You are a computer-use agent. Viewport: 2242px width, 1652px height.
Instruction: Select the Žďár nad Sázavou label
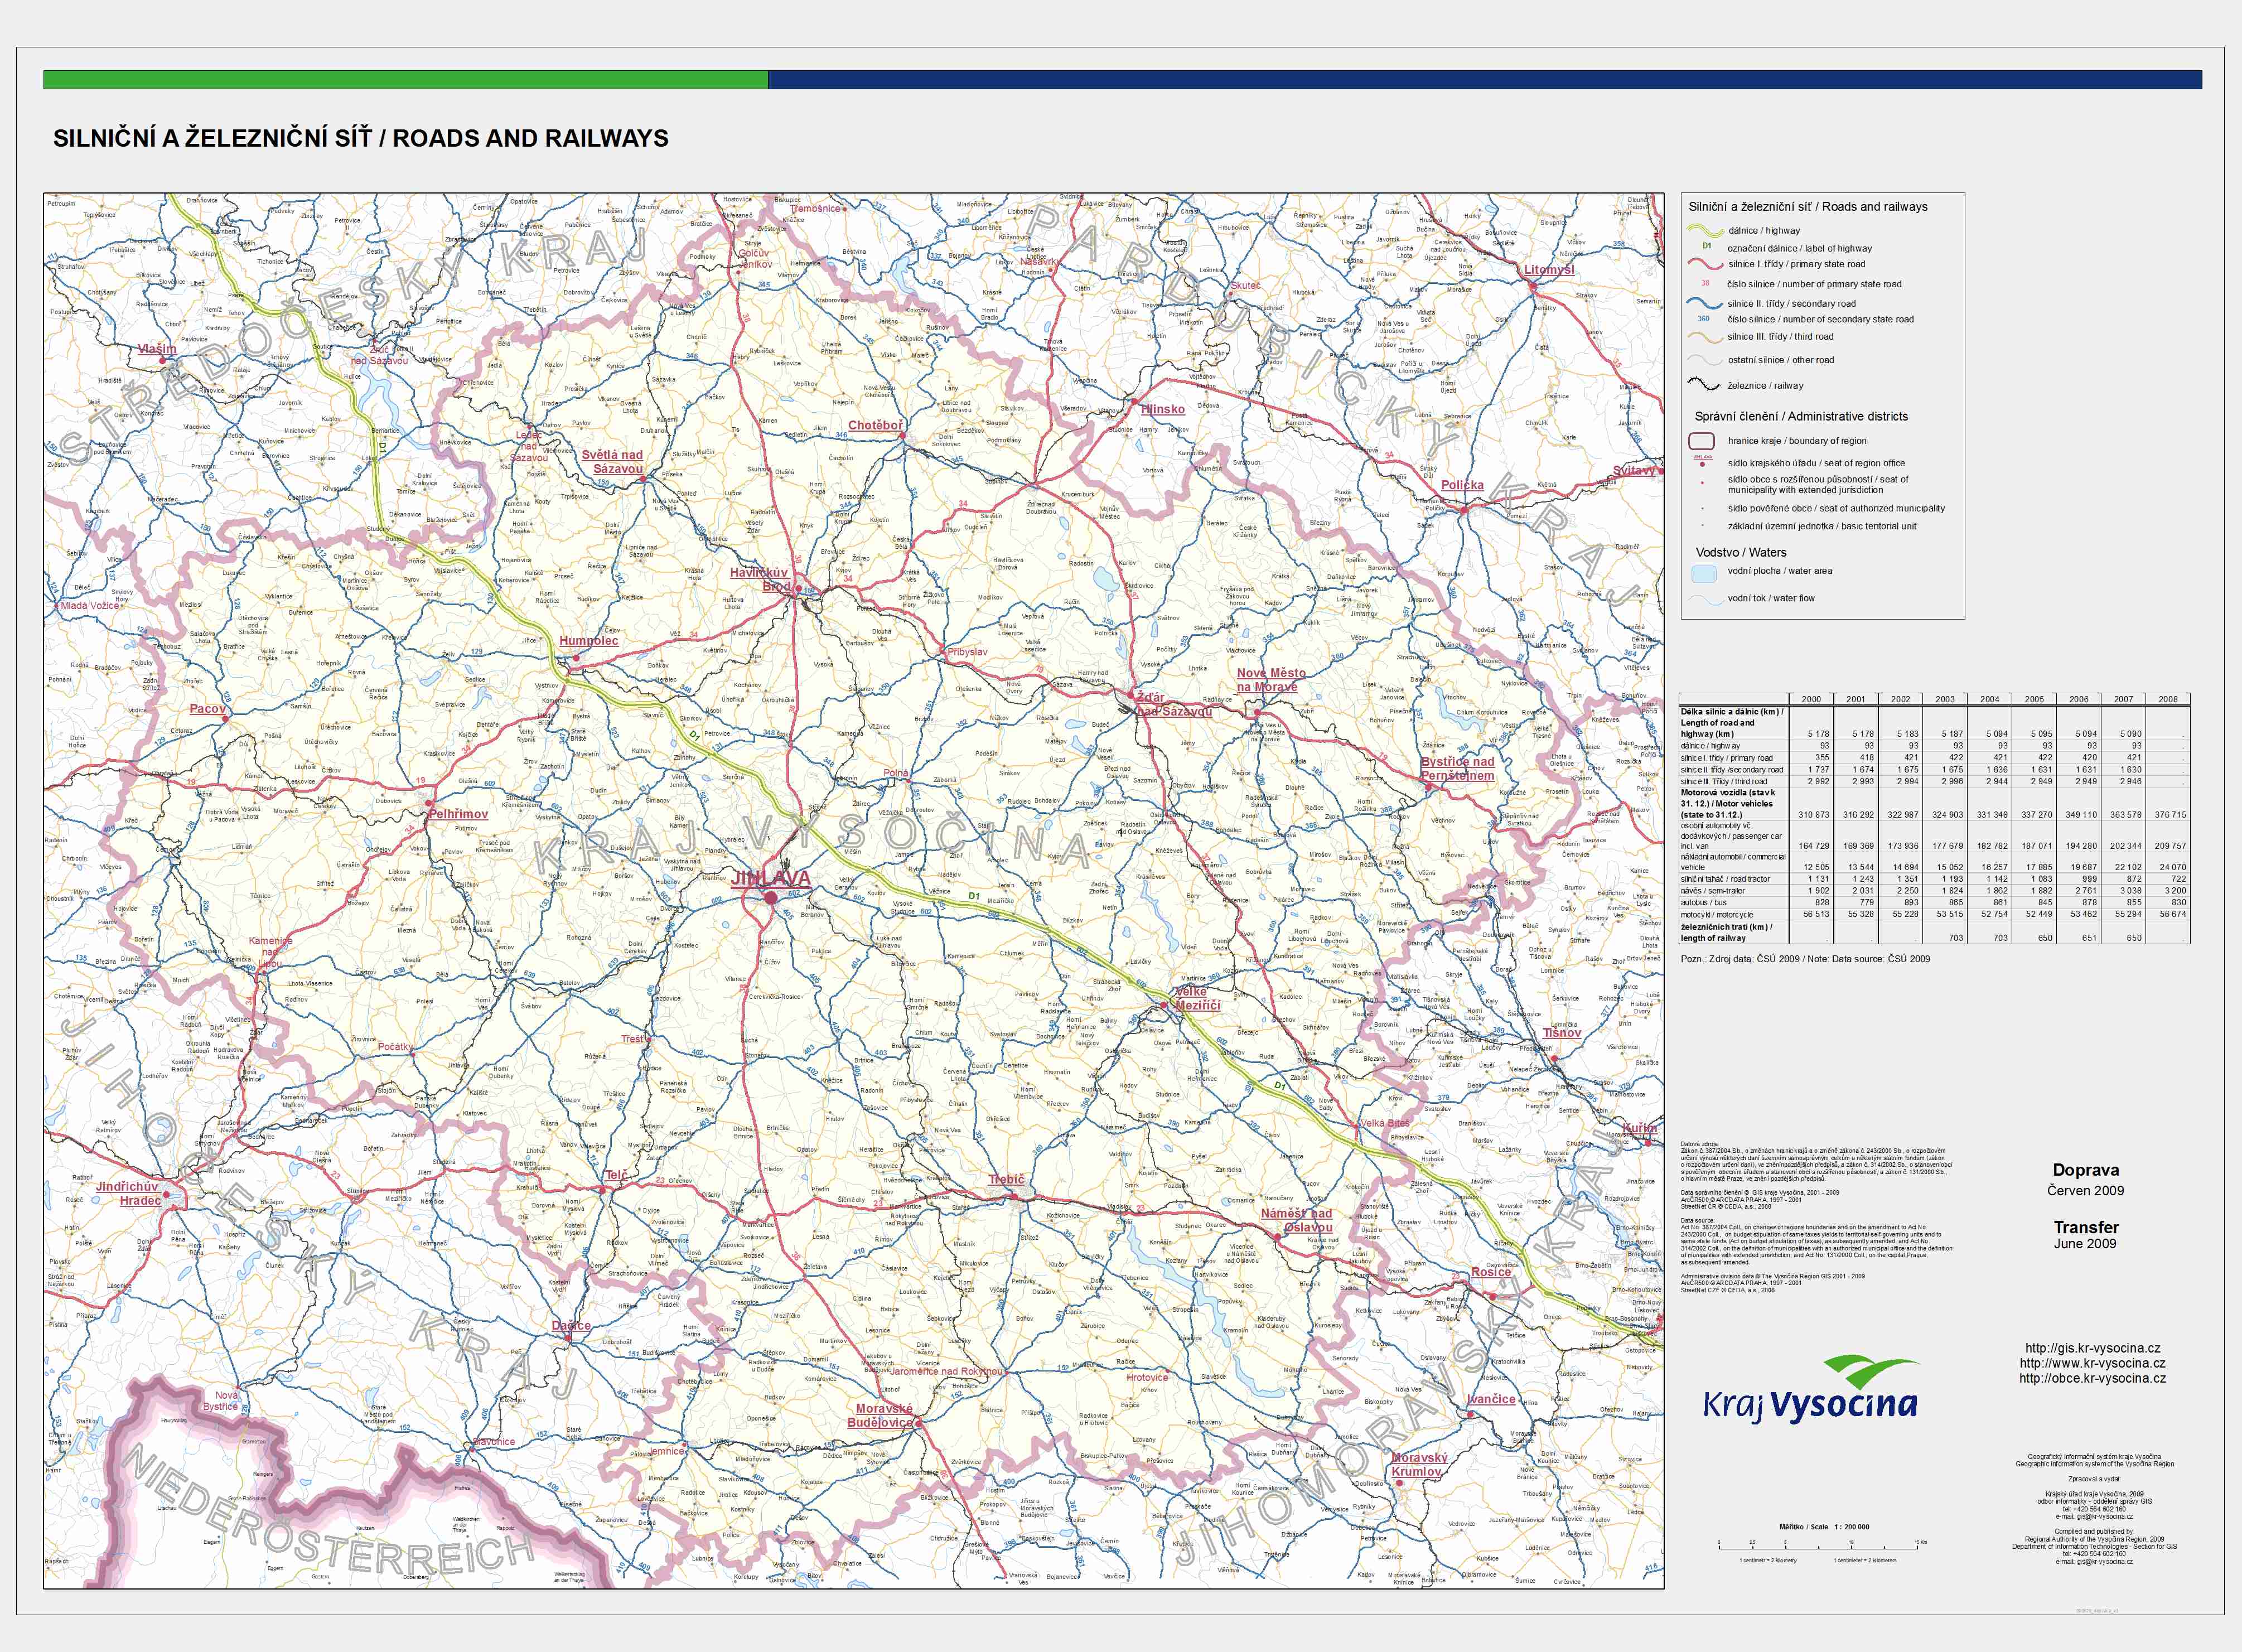pyautogui.click(x=1175, y=704)
